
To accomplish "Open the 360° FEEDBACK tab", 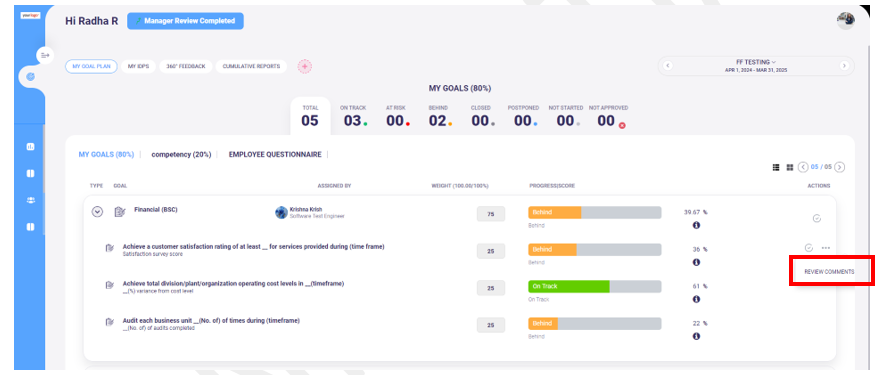I will [x=186, y=66].
